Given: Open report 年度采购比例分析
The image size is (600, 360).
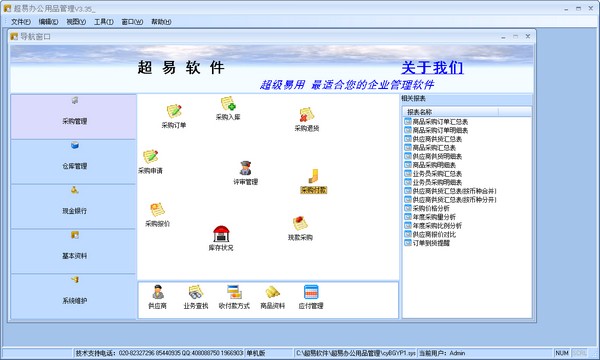Looking at the screenshot, I should [x=433, y=226].
